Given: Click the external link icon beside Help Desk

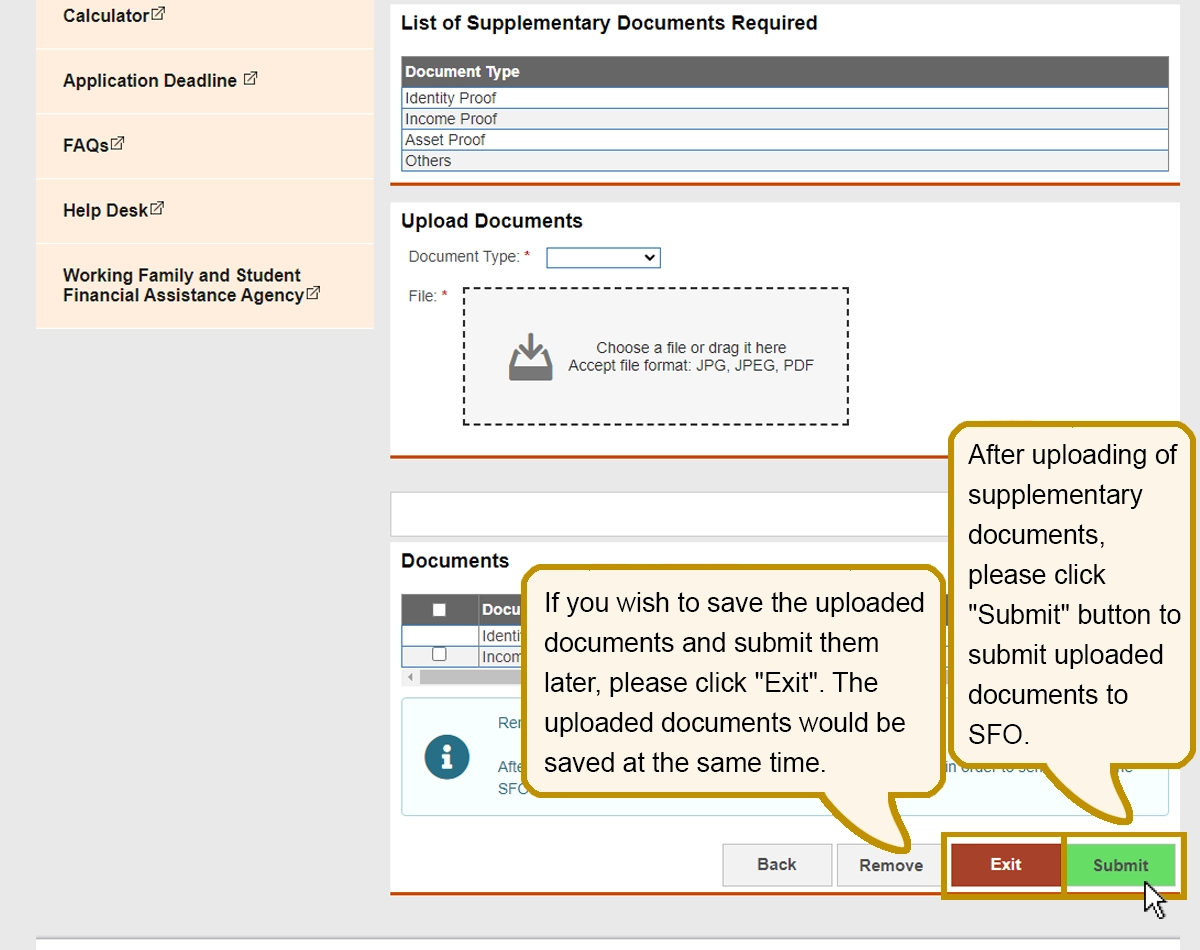Looking at the screenshot, I should [x=157, y=208].
